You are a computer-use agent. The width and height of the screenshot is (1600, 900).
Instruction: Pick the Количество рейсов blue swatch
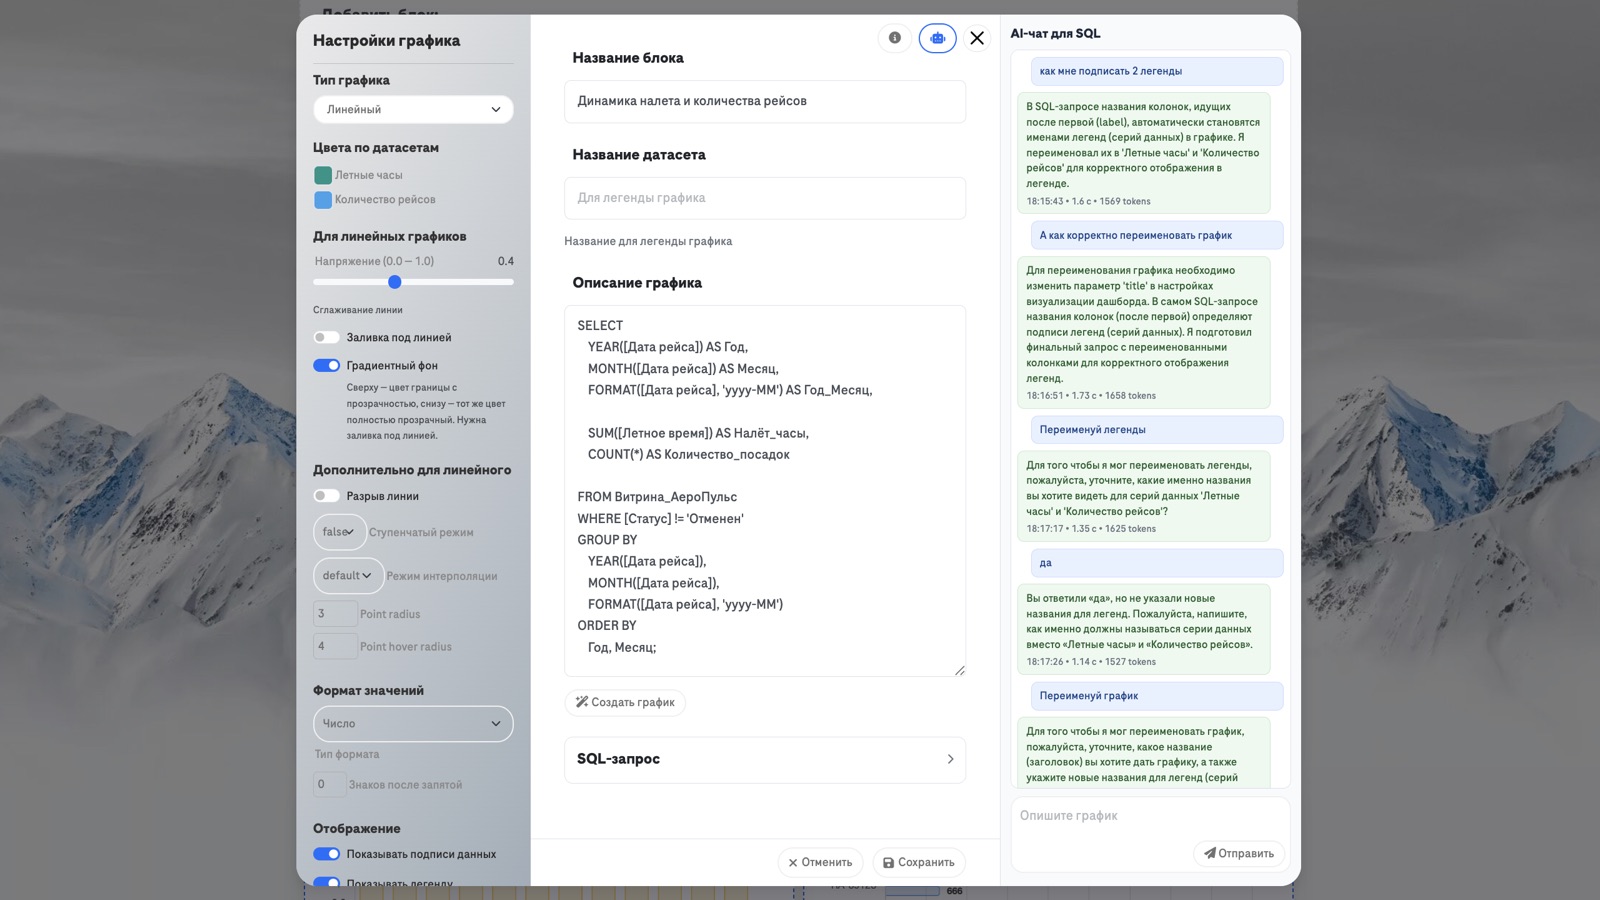point(323,200)
